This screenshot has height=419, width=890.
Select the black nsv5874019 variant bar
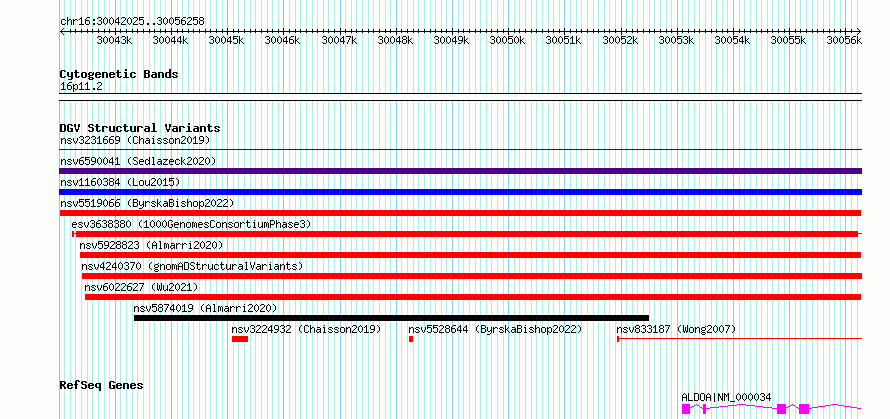click(x=391, y=318)
